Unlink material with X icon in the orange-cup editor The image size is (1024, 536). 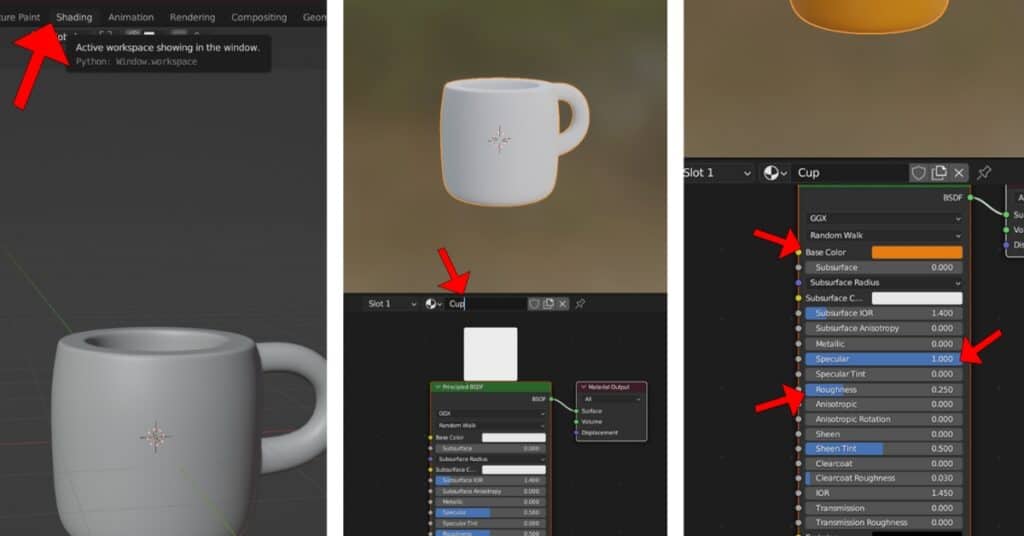tap(959, 172)
